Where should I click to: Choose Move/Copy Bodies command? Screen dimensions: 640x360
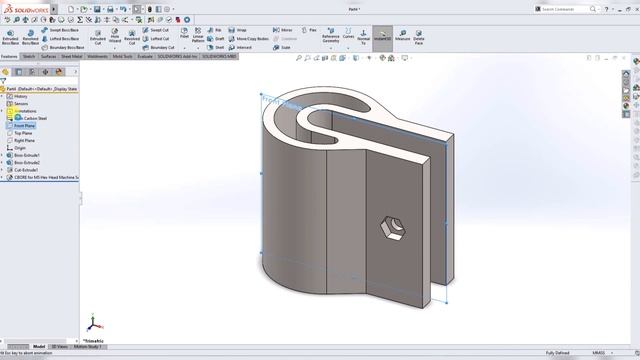pos(248,39)
